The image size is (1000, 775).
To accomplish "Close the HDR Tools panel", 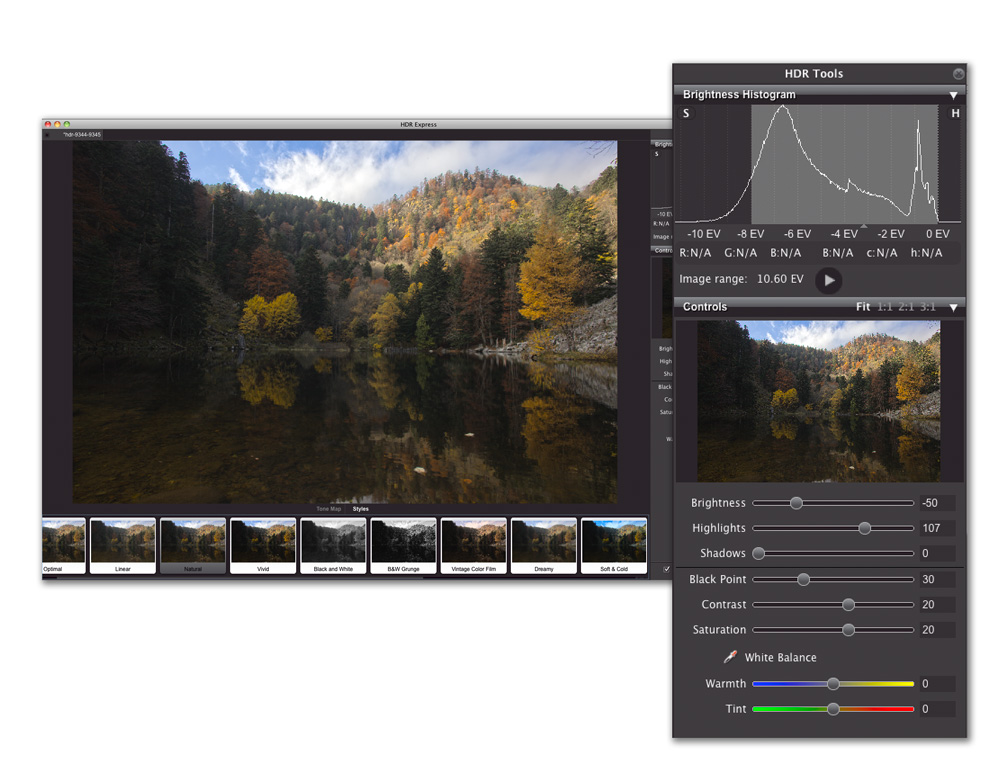I will click(958, 74).
